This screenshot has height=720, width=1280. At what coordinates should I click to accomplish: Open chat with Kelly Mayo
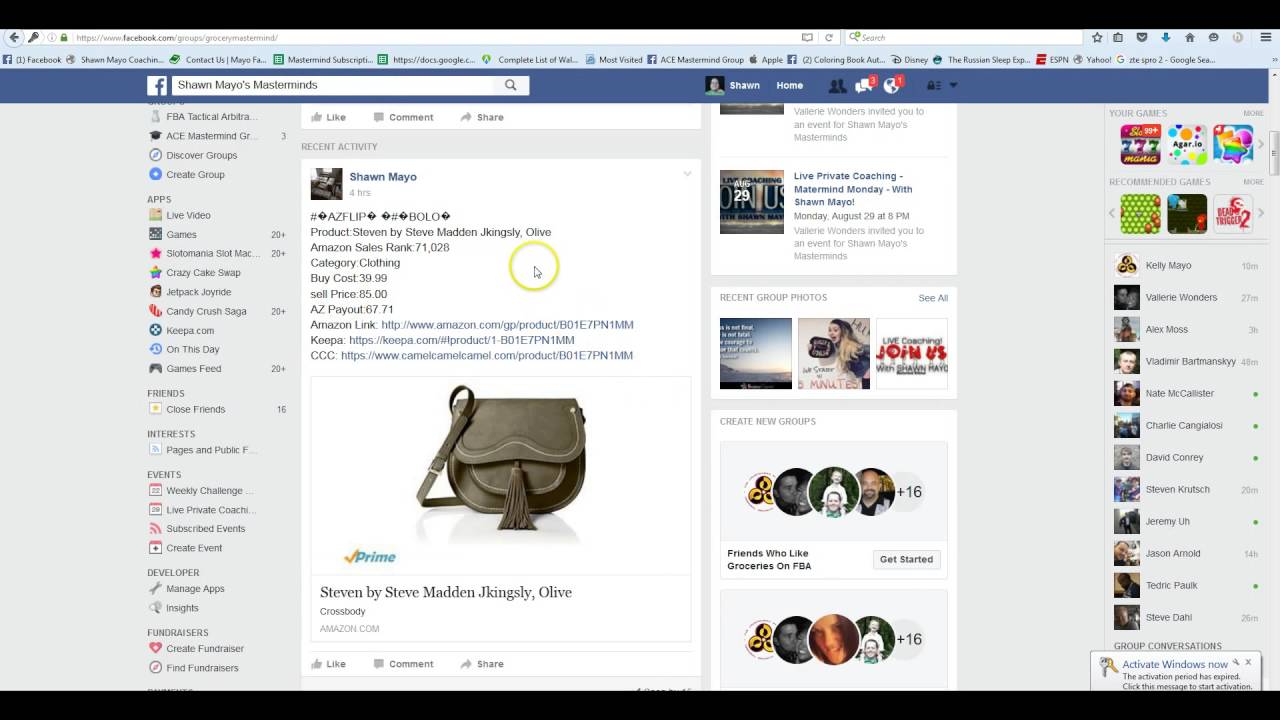click(1187, 266)
